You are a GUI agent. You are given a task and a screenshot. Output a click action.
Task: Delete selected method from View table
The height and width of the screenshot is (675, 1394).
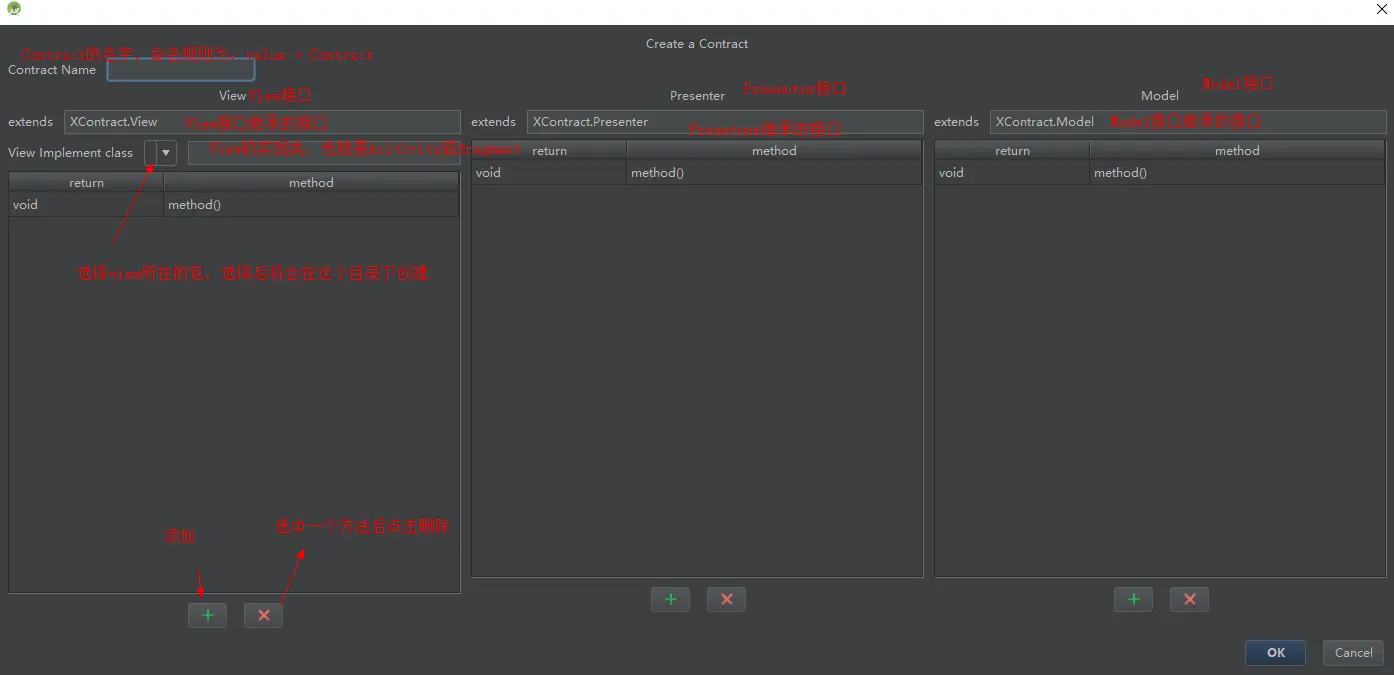point(263,615)
